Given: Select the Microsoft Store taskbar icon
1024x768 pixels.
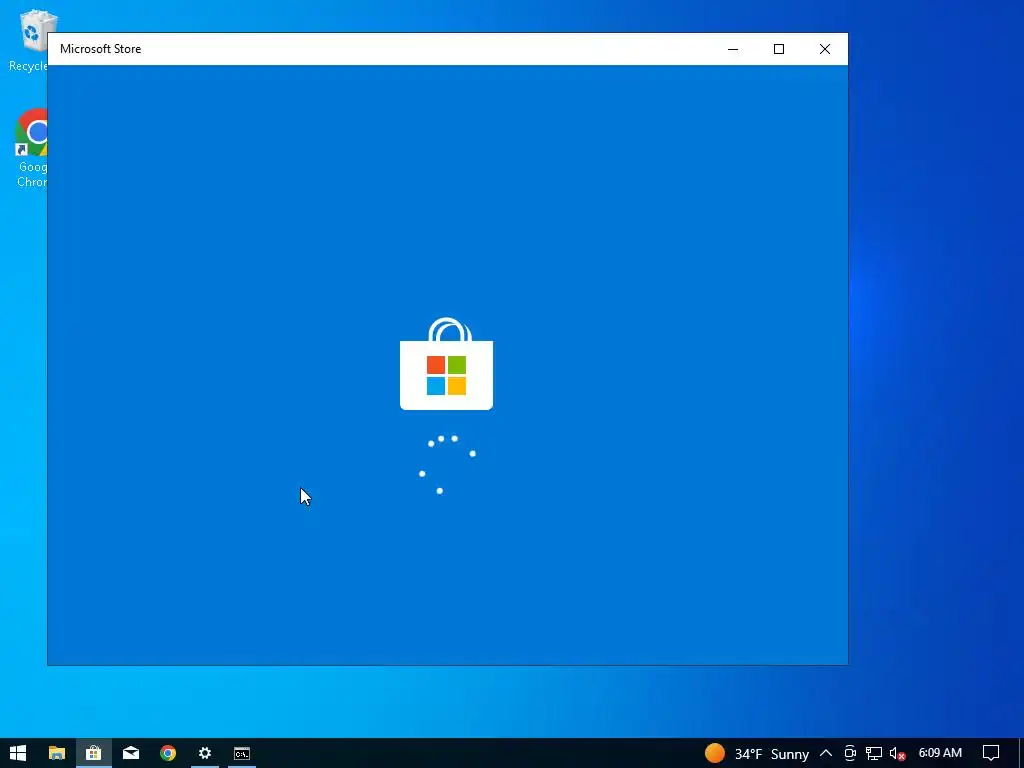Looking at the screenshot, I should 93,753.
